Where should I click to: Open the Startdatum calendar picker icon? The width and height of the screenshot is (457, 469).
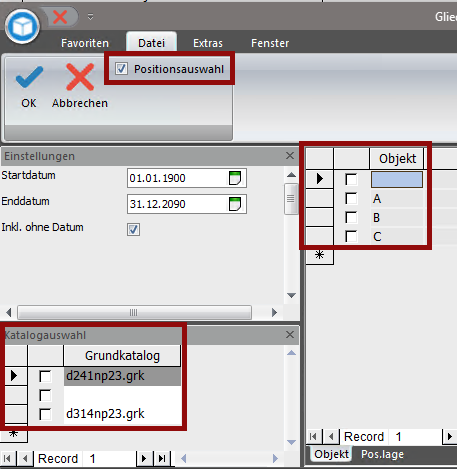(235, 178)
